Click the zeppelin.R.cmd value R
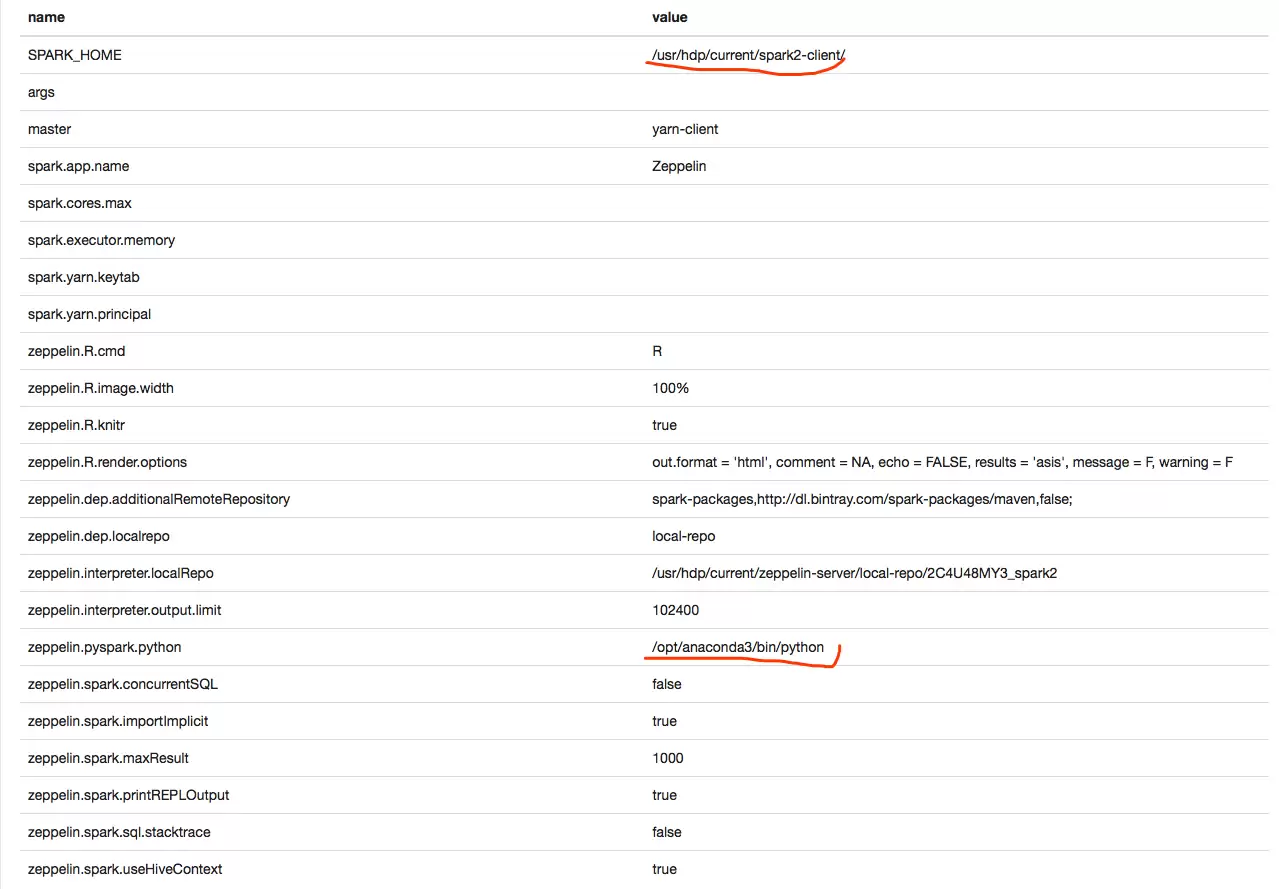 657,351
